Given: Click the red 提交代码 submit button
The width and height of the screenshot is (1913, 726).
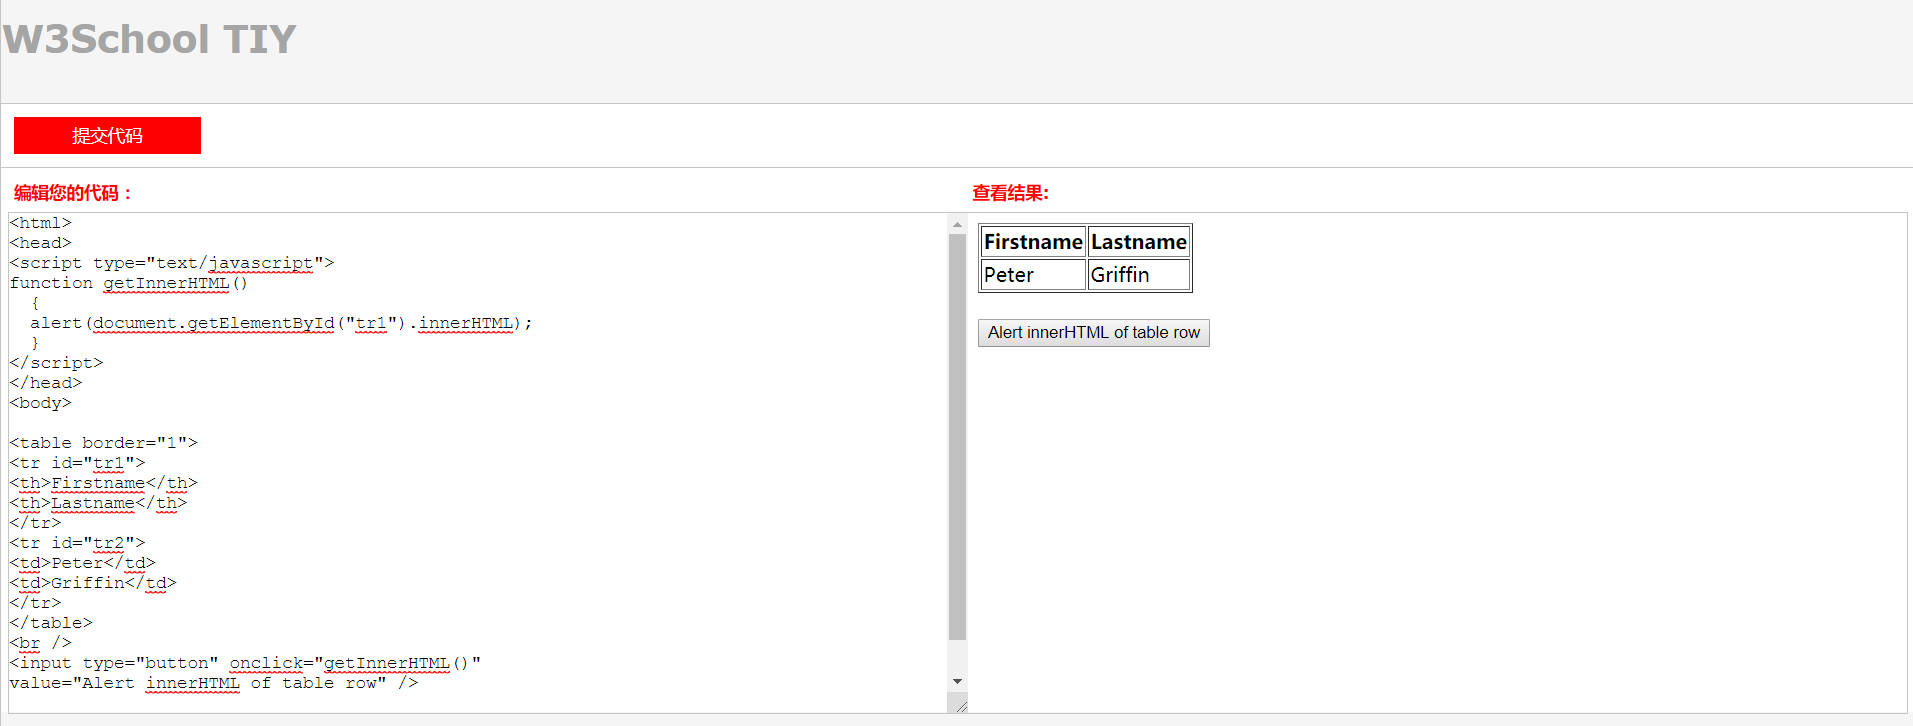Looking at the screenshot, I should (x=107, y=135).
